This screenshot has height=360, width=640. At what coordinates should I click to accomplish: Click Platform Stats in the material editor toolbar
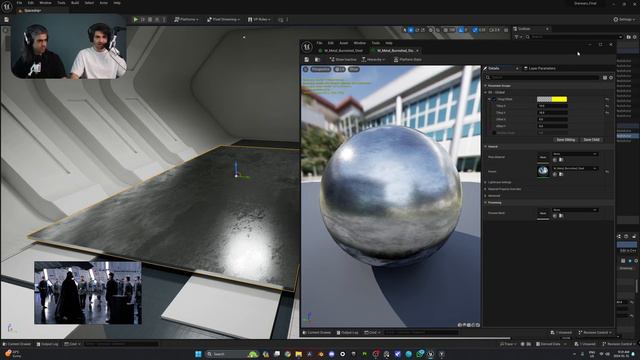pos(408,60)
